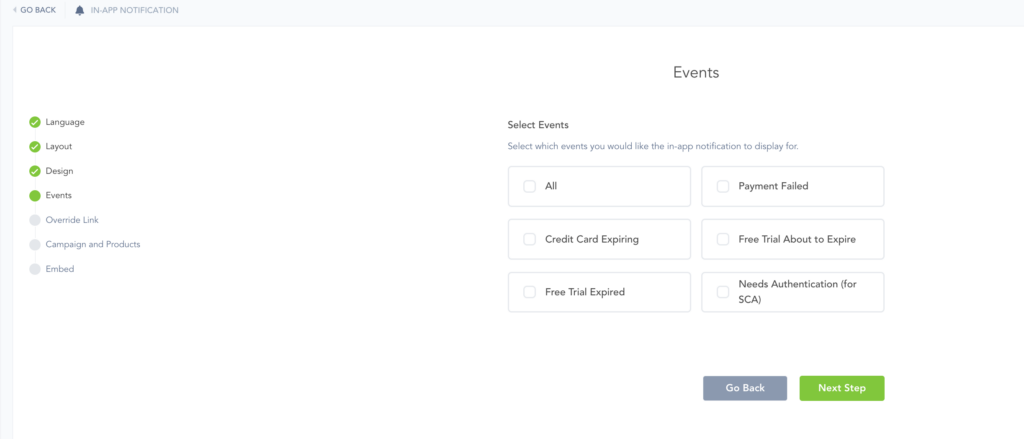Select Free Trial About to Expire checkbox
1024x439 pixels.
pyautogui.click(x=723, y=239)
